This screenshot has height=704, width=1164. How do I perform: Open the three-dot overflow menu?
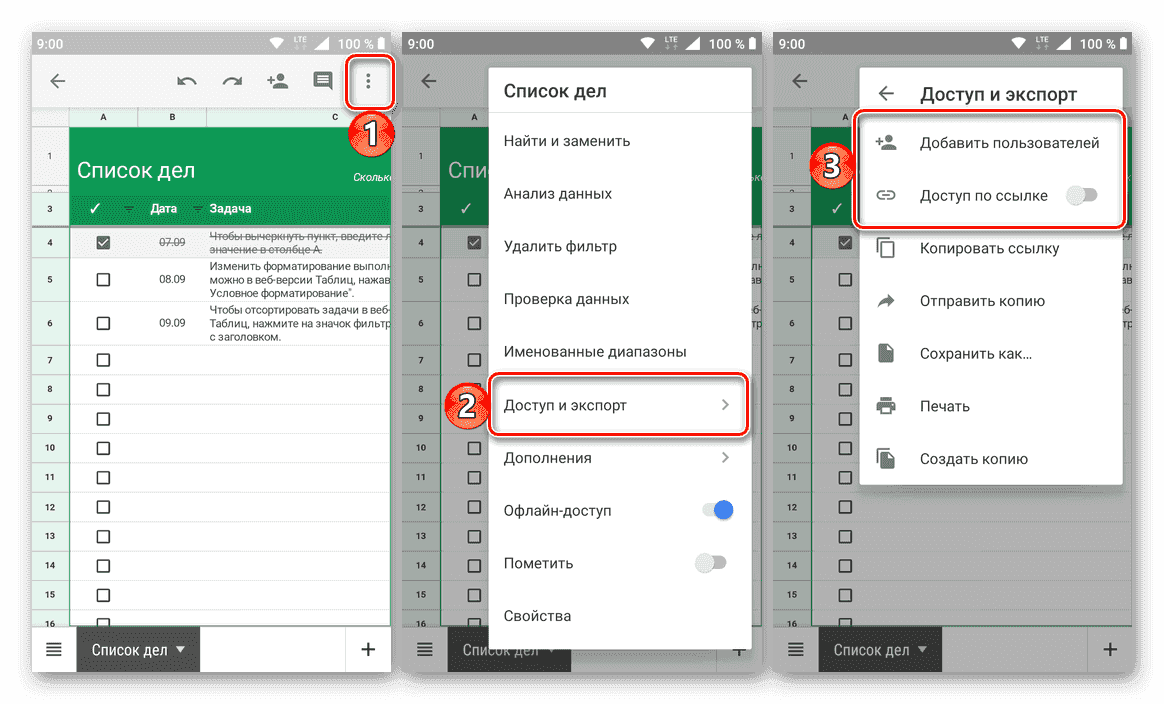pyautogui.click(x=369, y=82)
